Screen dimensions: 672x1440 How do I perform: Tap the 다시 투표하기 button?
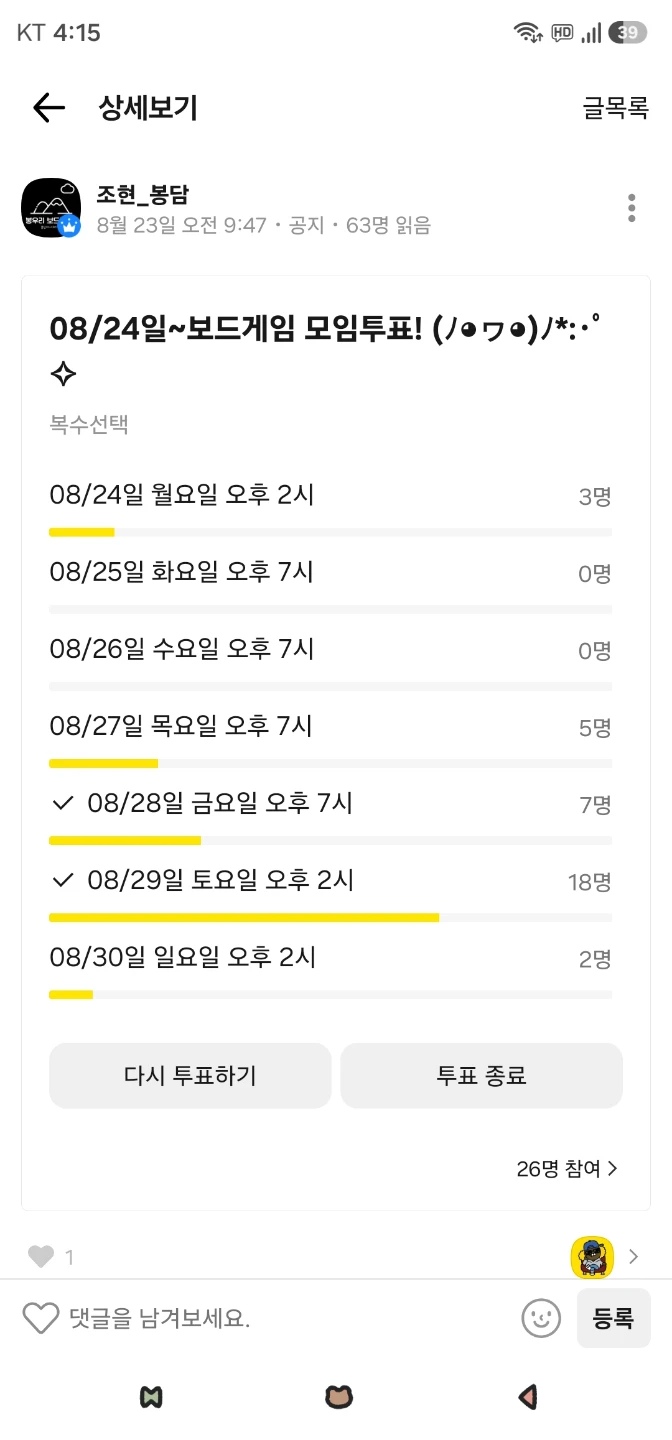point(190,1075)
